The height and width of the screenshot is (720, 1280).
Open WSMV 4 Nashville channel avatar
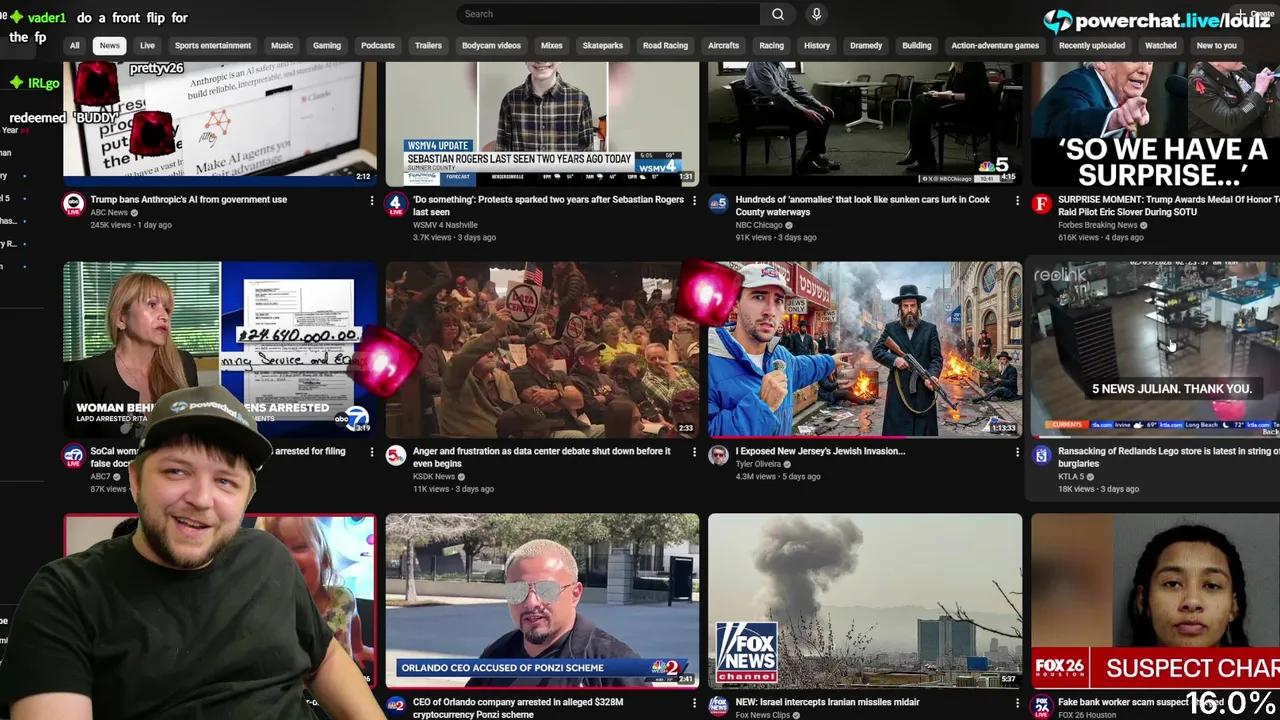coord(396,205)
